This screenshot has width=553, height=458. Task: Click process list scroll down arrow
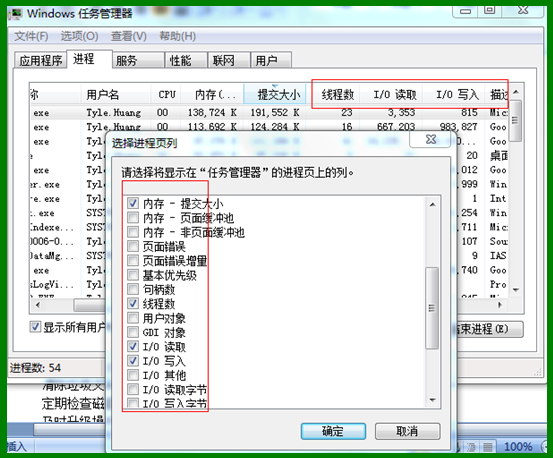point(516,290)
